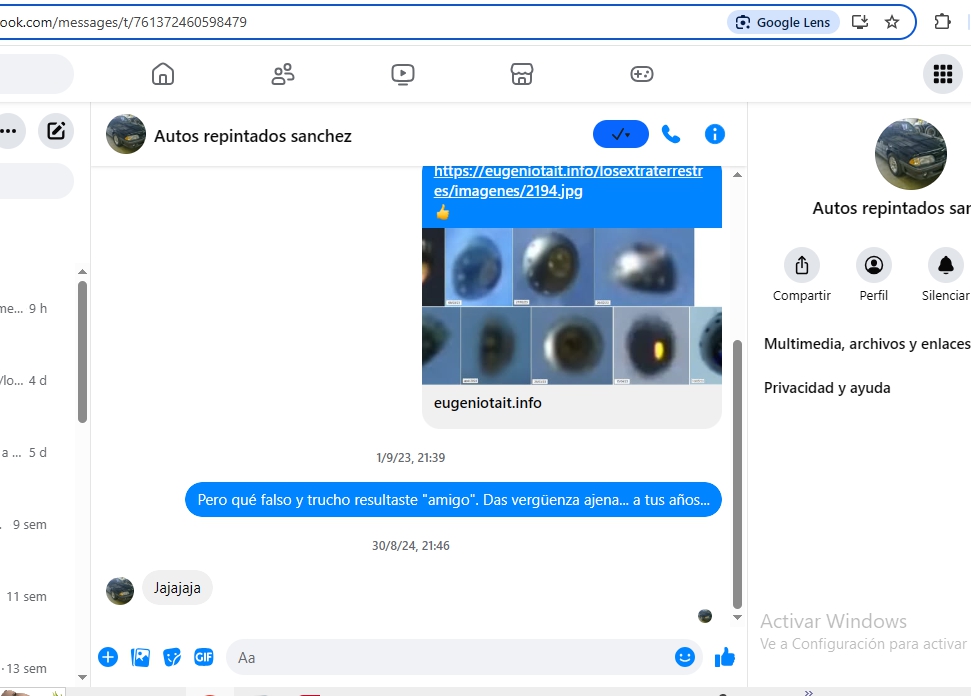Open the blue checkmark dropdown
The image size is (971, 696).
620,134
